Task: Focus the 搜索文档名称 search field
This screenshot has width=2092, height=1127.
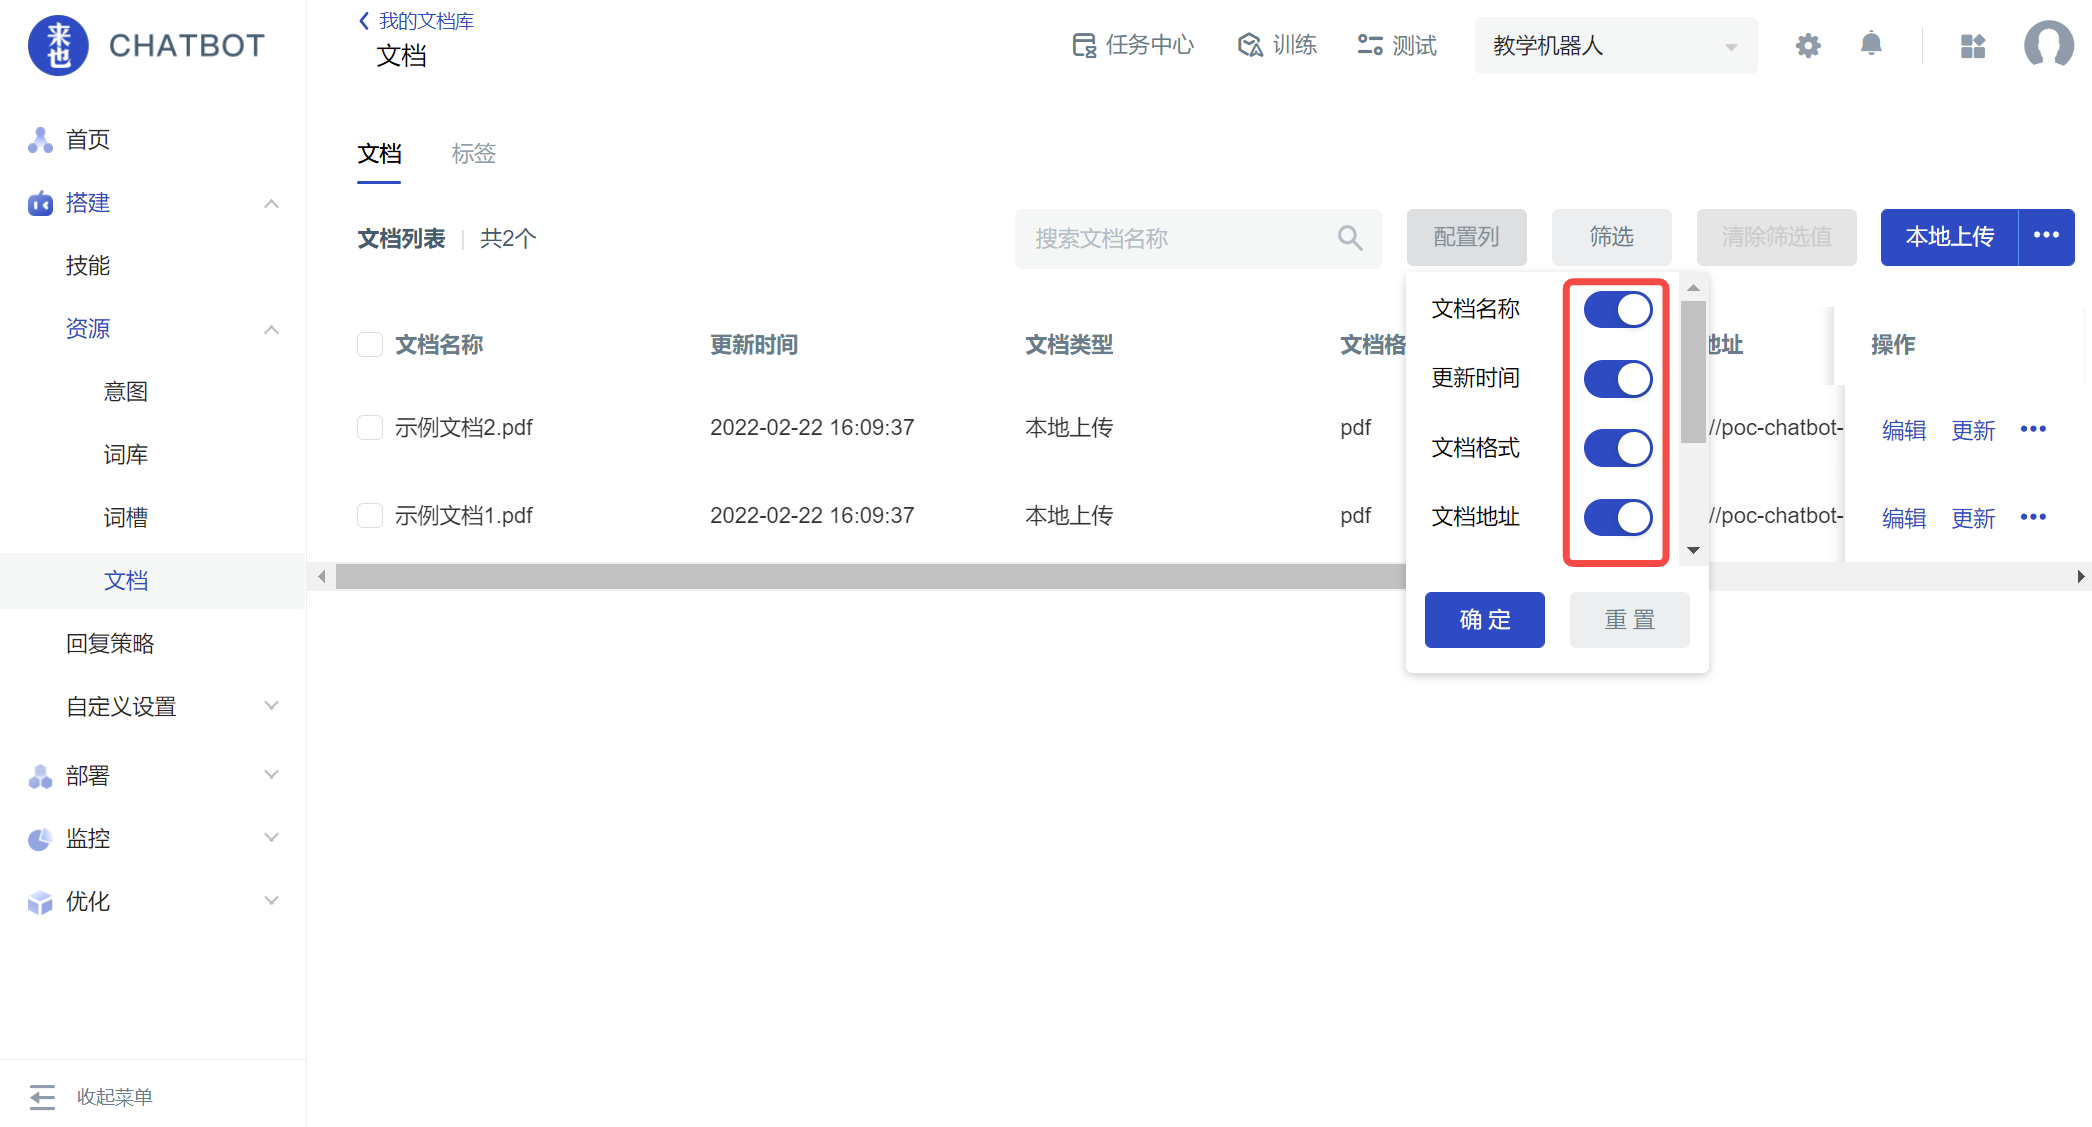Action: tap(1198, 238)
